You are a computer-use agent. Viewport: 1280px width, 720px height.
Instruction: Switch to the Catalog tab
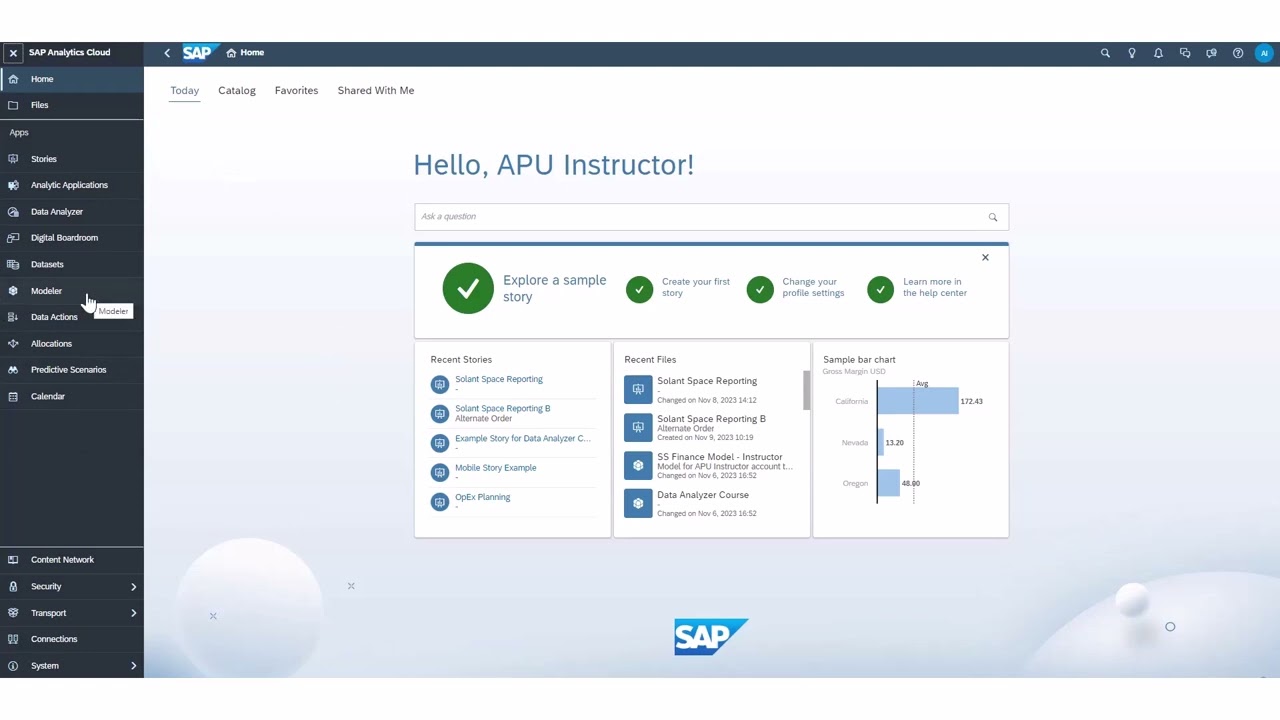237,91
